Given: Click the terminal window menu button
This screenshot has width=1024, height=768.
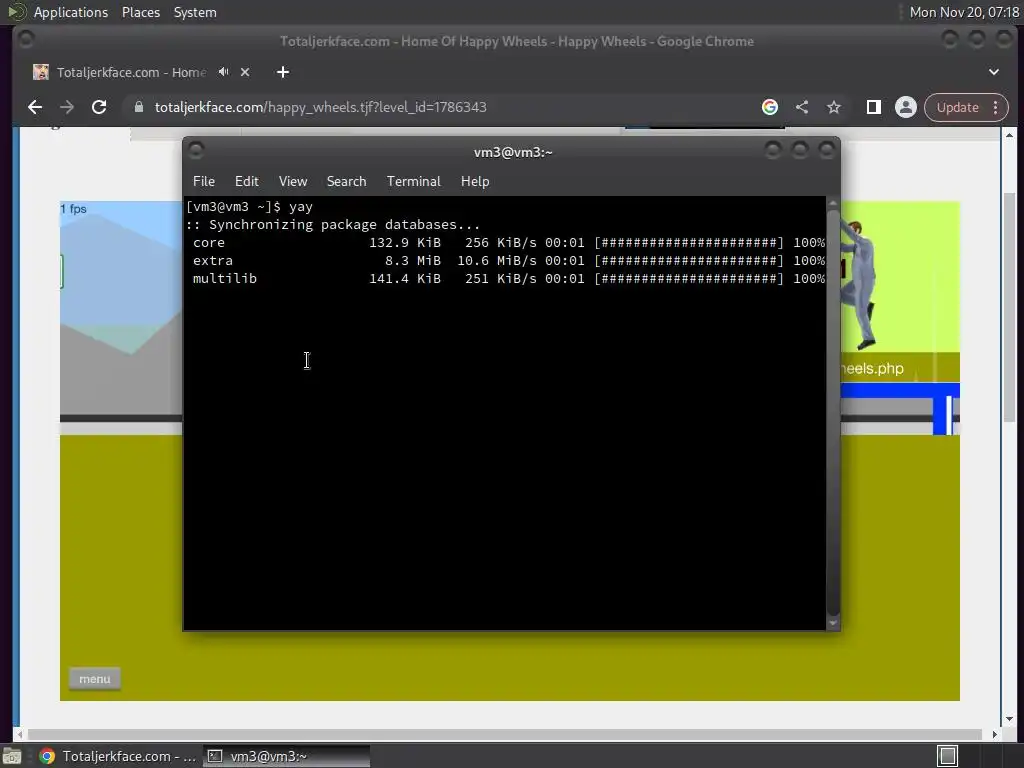Looking at the screenshot, I should [x=196, y=151].
